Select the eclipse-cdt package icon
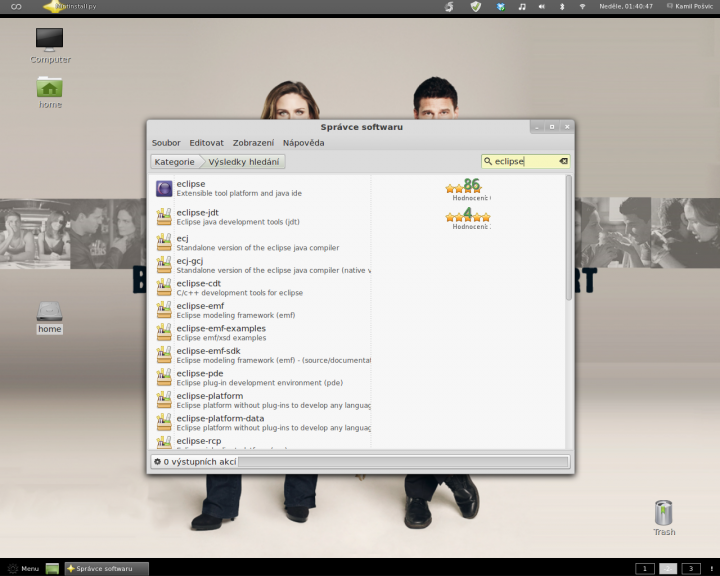 click(164, 288)
